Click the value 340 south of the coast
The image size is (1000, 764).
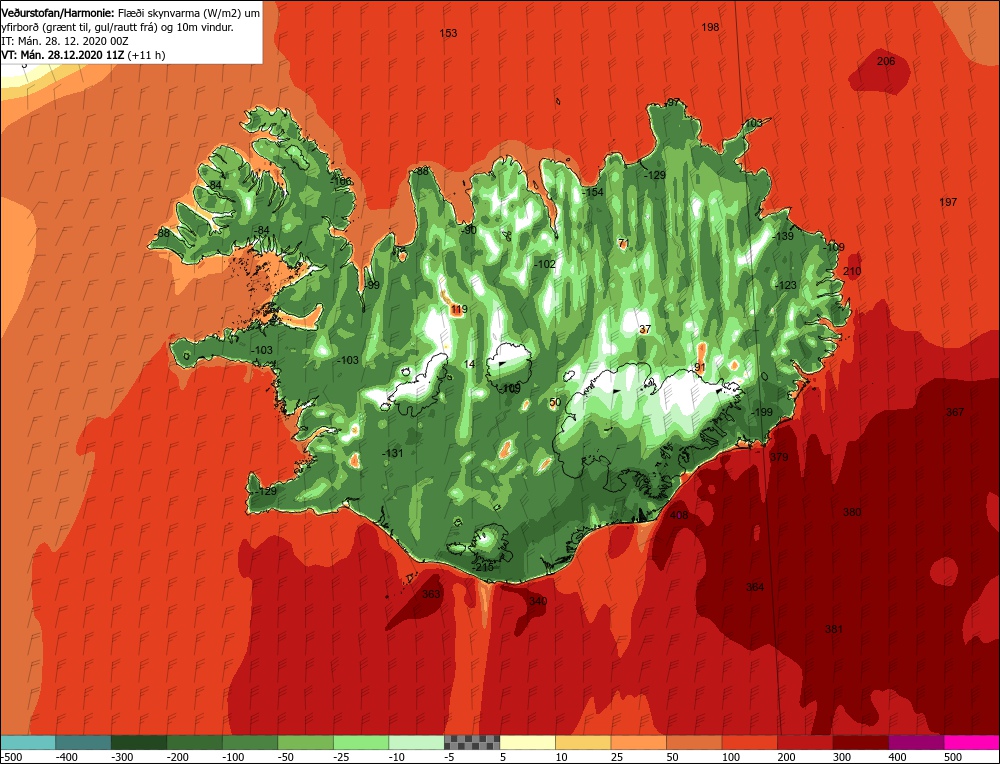pyautogui.click(x=538, y=601)
